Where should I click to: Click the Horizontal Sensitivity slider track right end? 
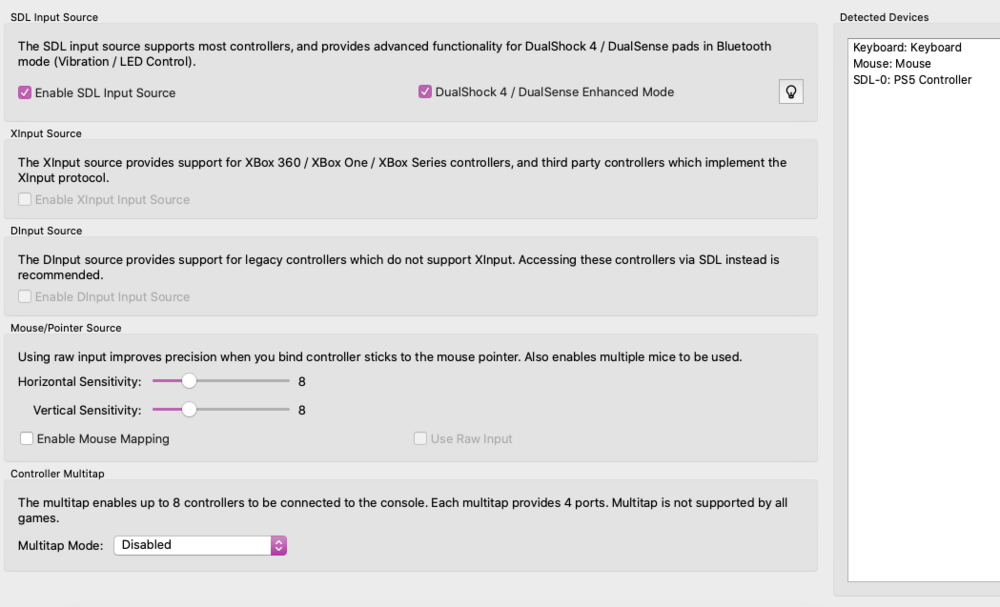click(x=287, y=381)
